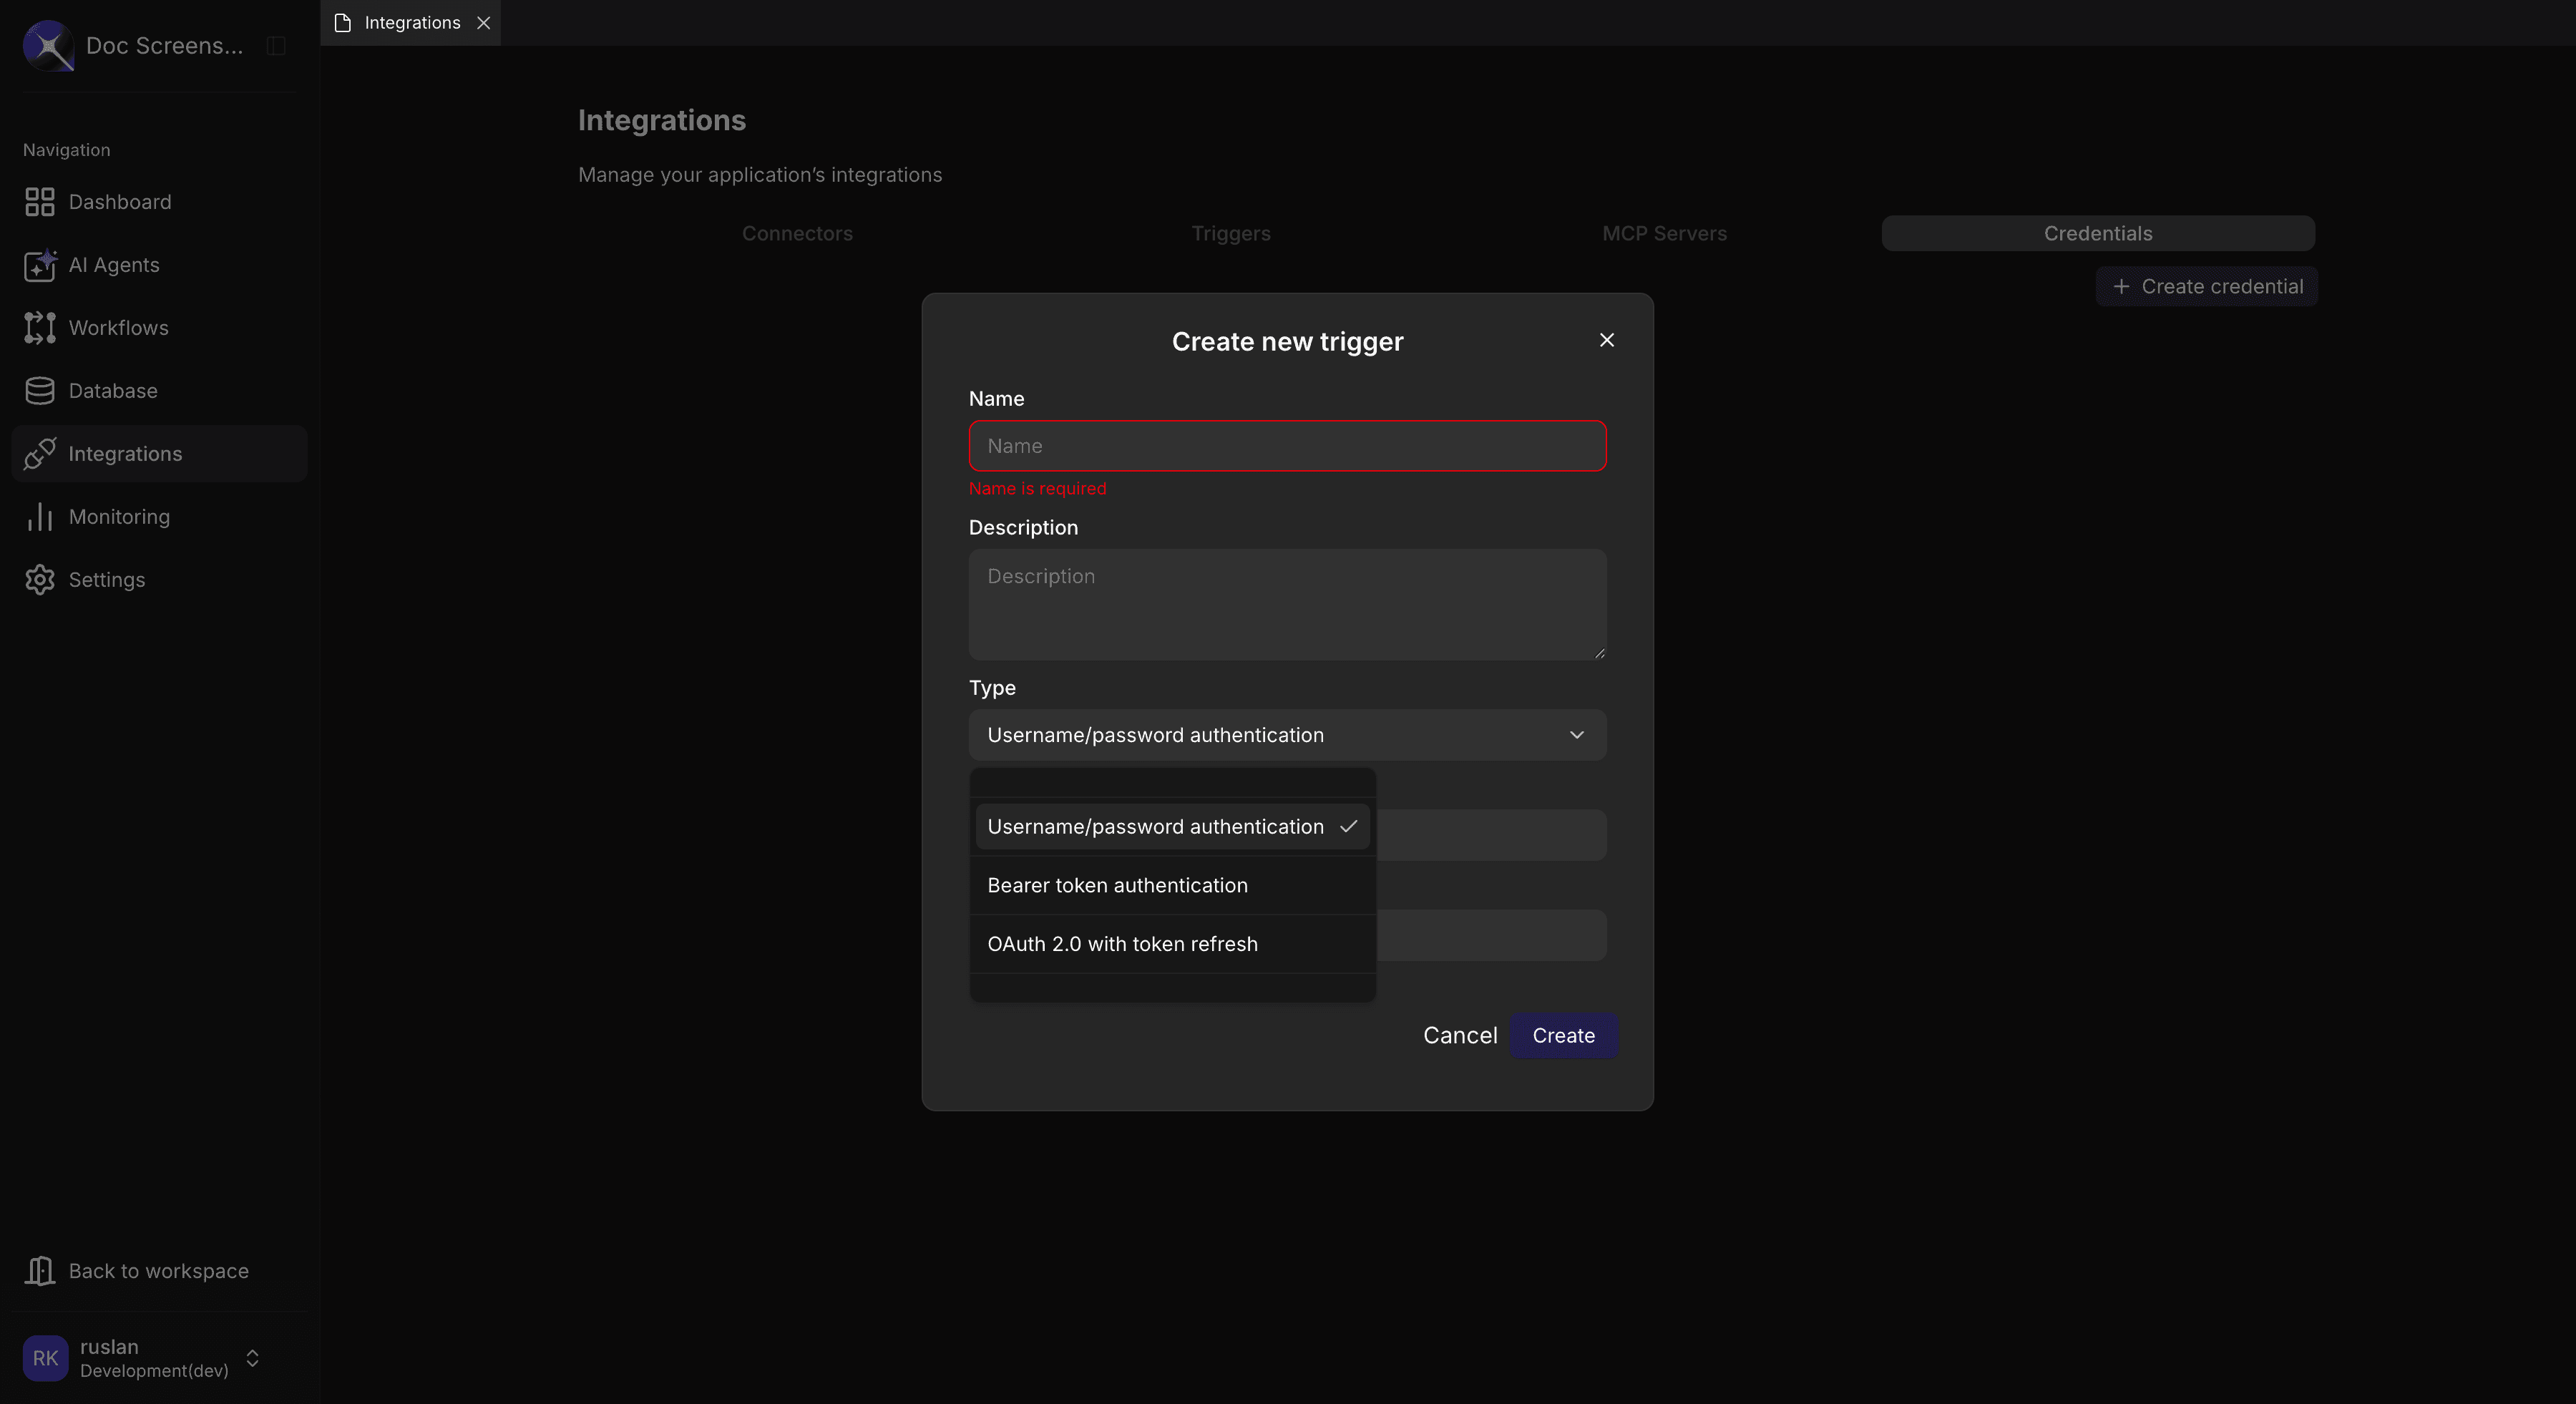
Task: Click the Create credential button
Action: click(x=2206, y=286)
